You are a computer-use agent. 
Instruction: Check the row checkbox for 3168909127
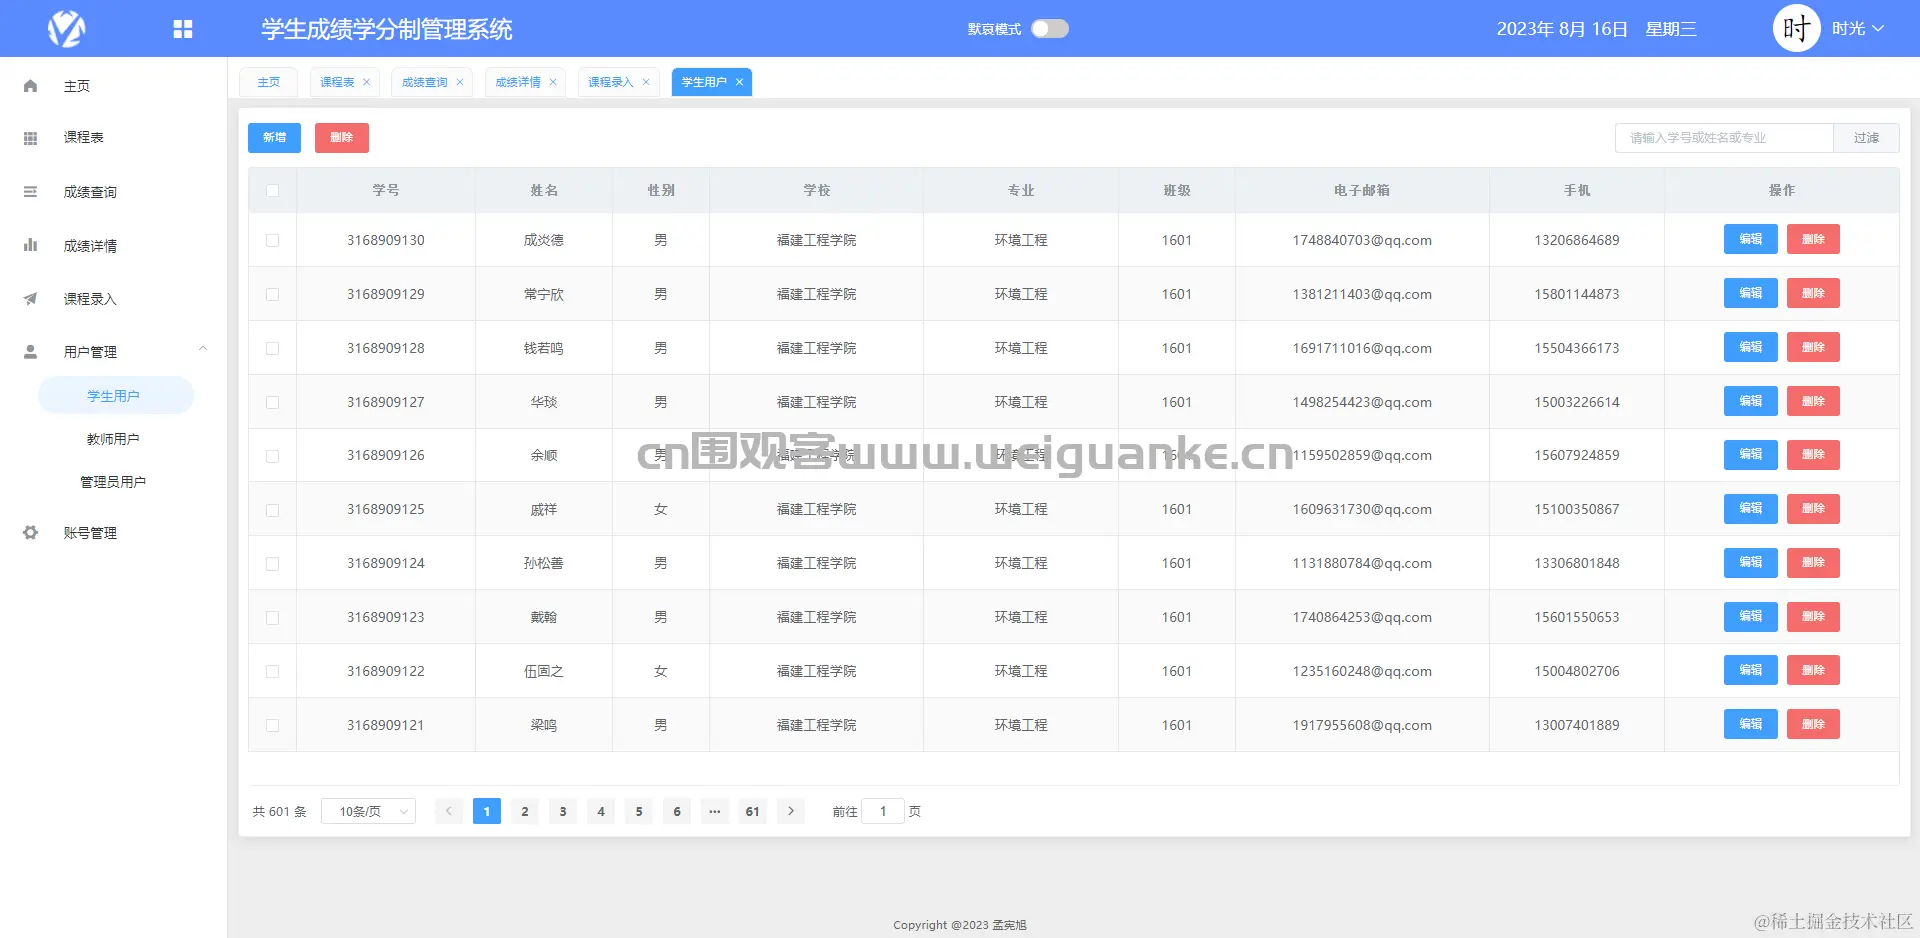(272, 402)
